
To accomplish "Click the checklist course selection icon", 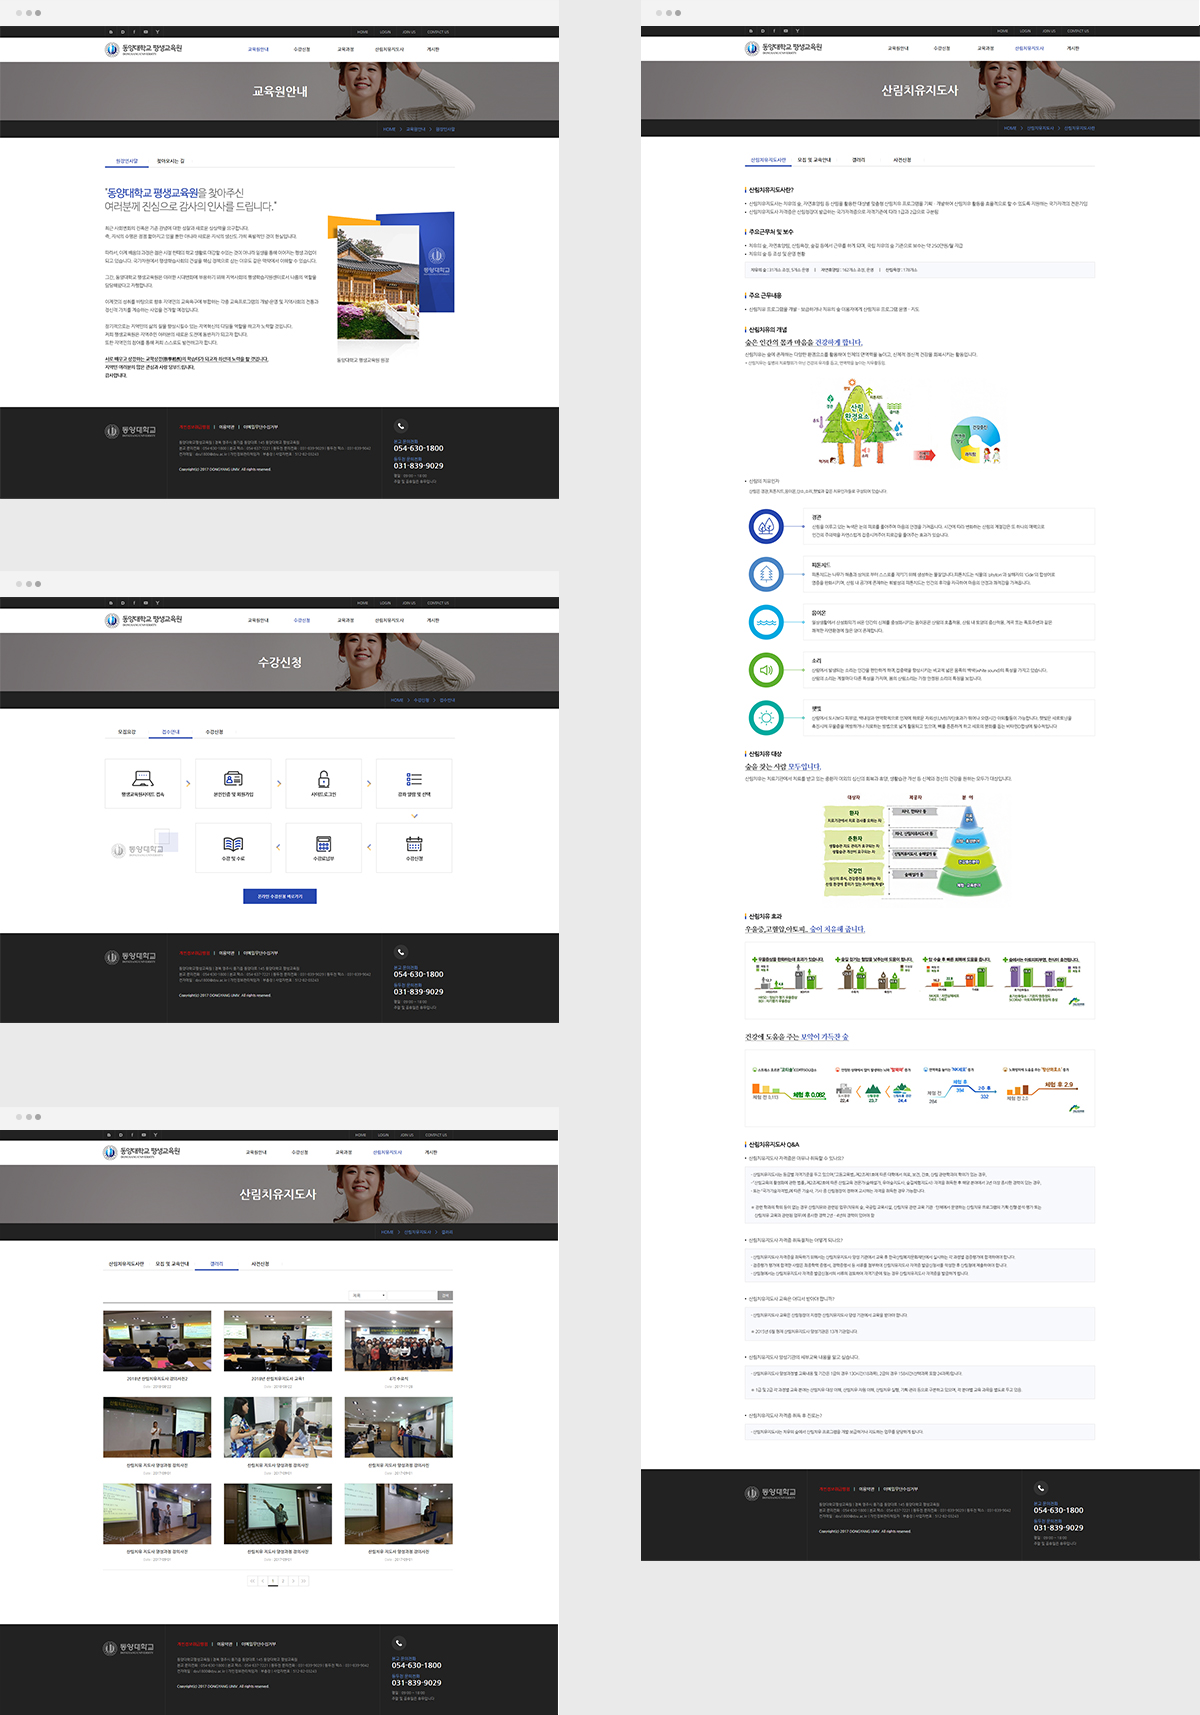I will click(414, 778).
